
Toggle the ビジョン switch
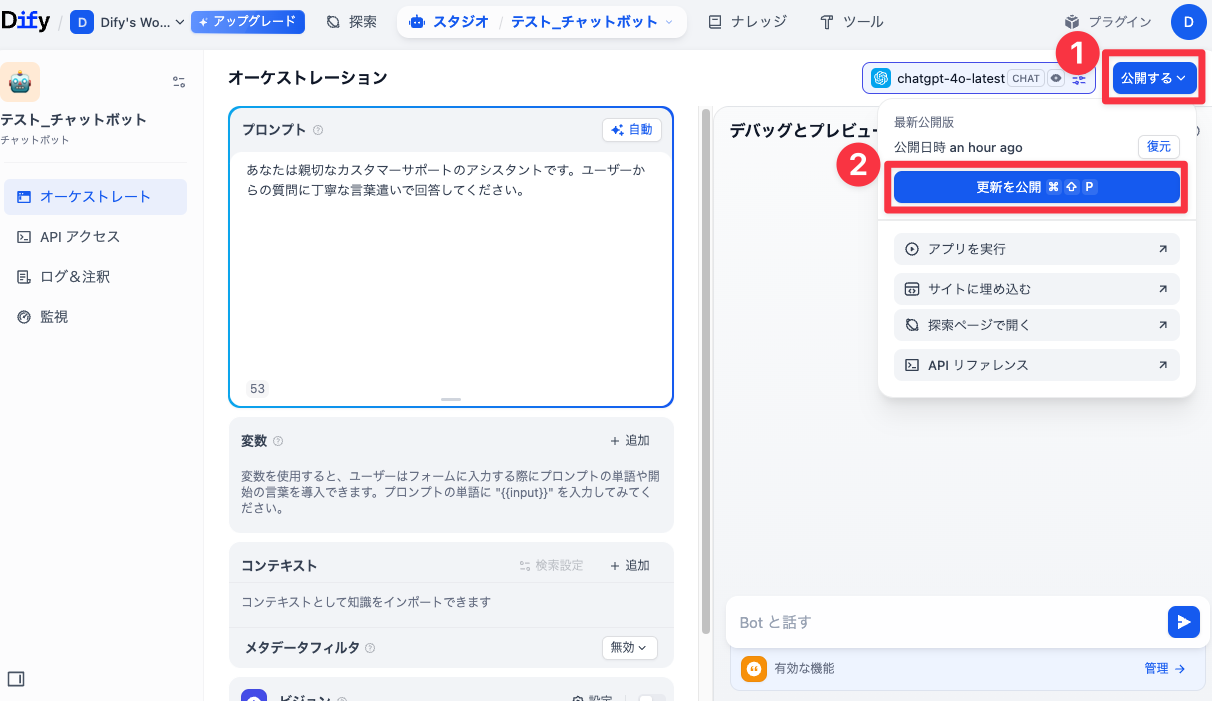coord(651,699)
